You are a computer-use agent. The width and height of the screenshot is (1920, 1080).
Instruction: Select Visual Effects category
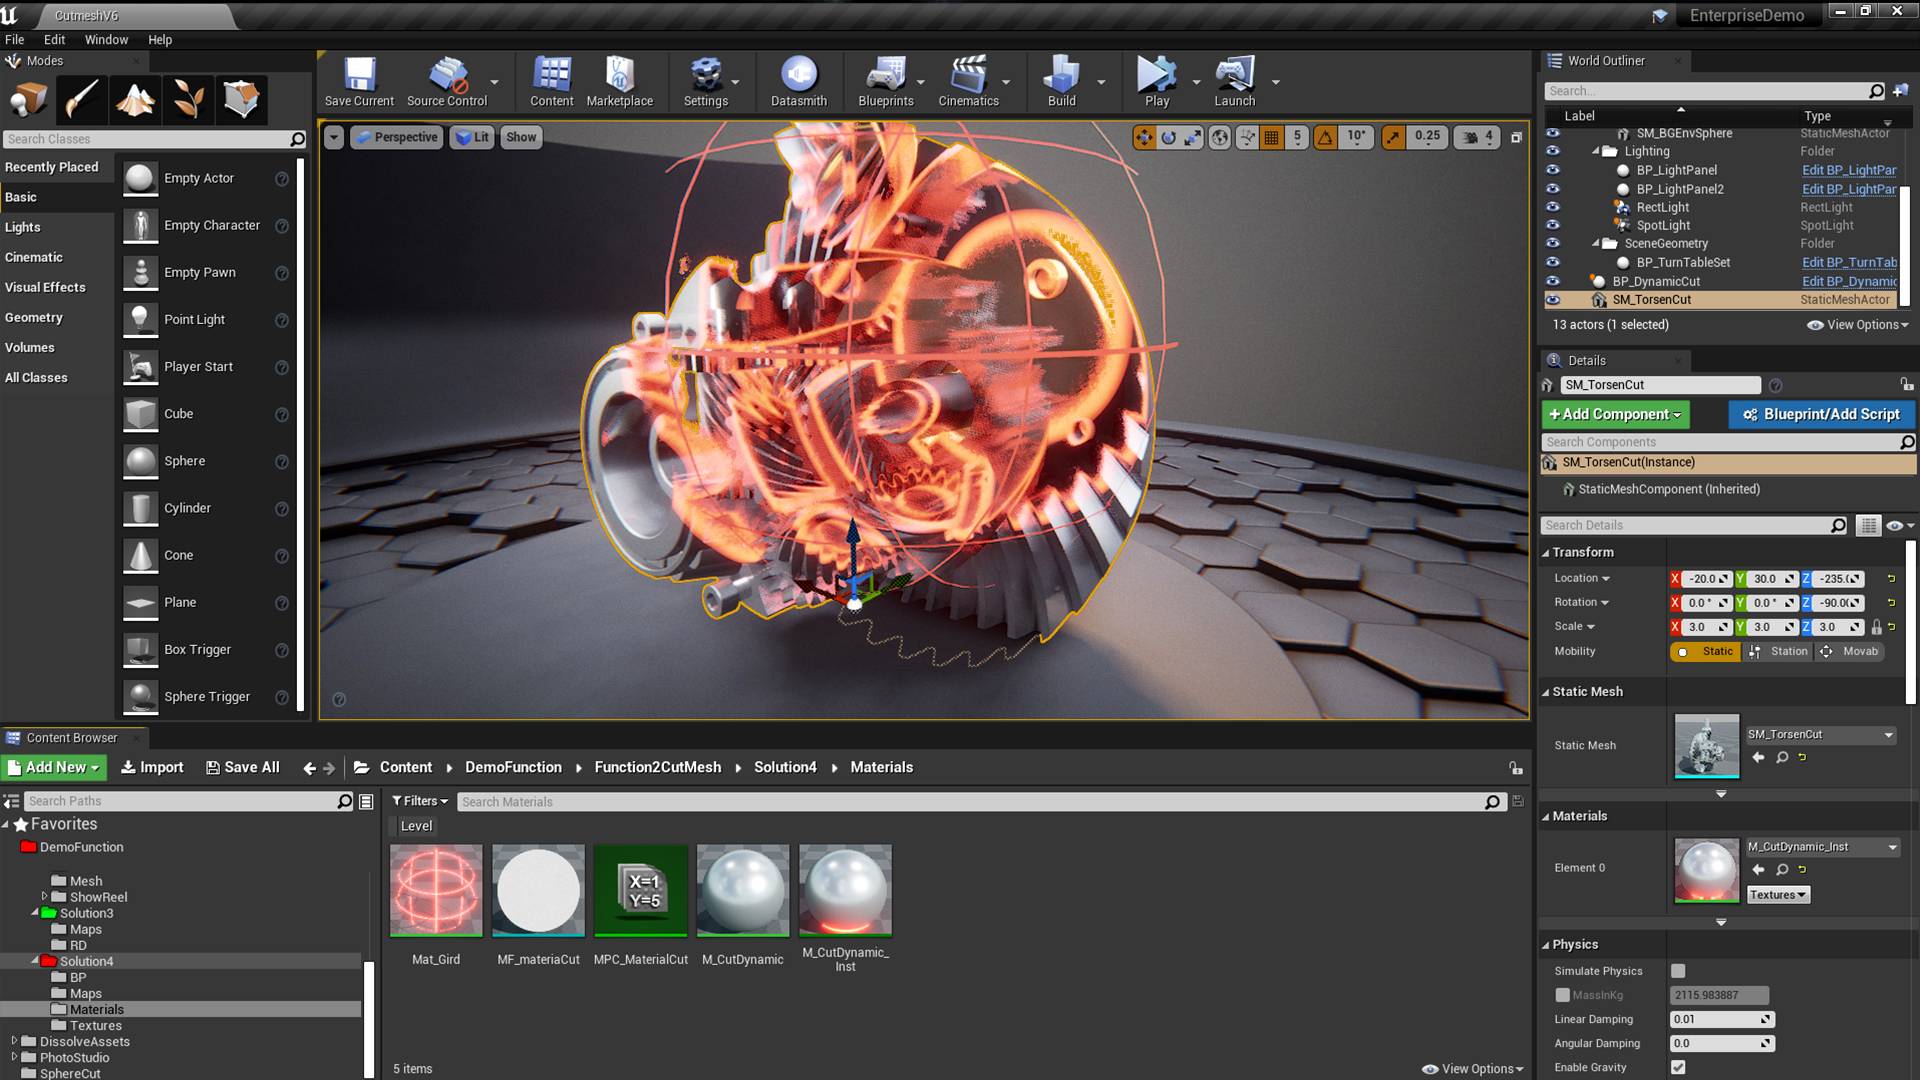[57, 287]
